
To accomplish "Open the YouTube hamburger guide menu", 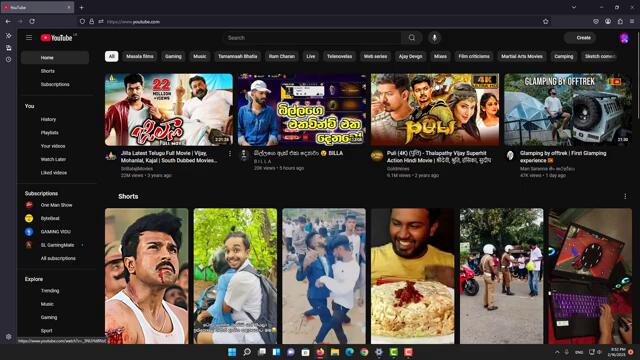I will click(x=29, y=38).
